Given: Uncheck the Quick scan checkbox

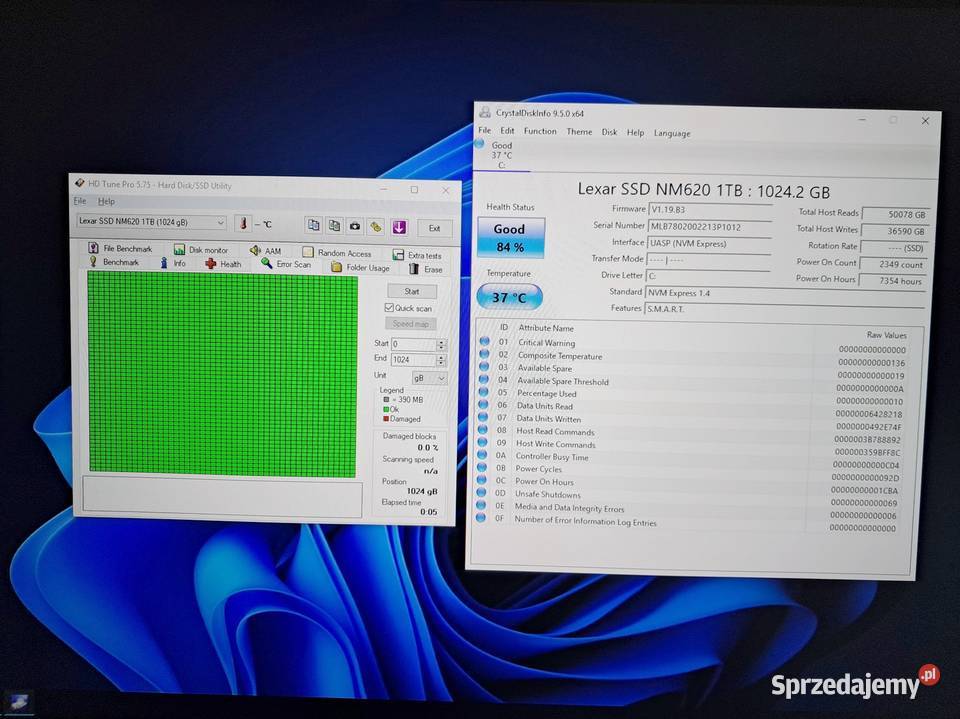Looking at the screenshot, I should [x=389, y=307].
